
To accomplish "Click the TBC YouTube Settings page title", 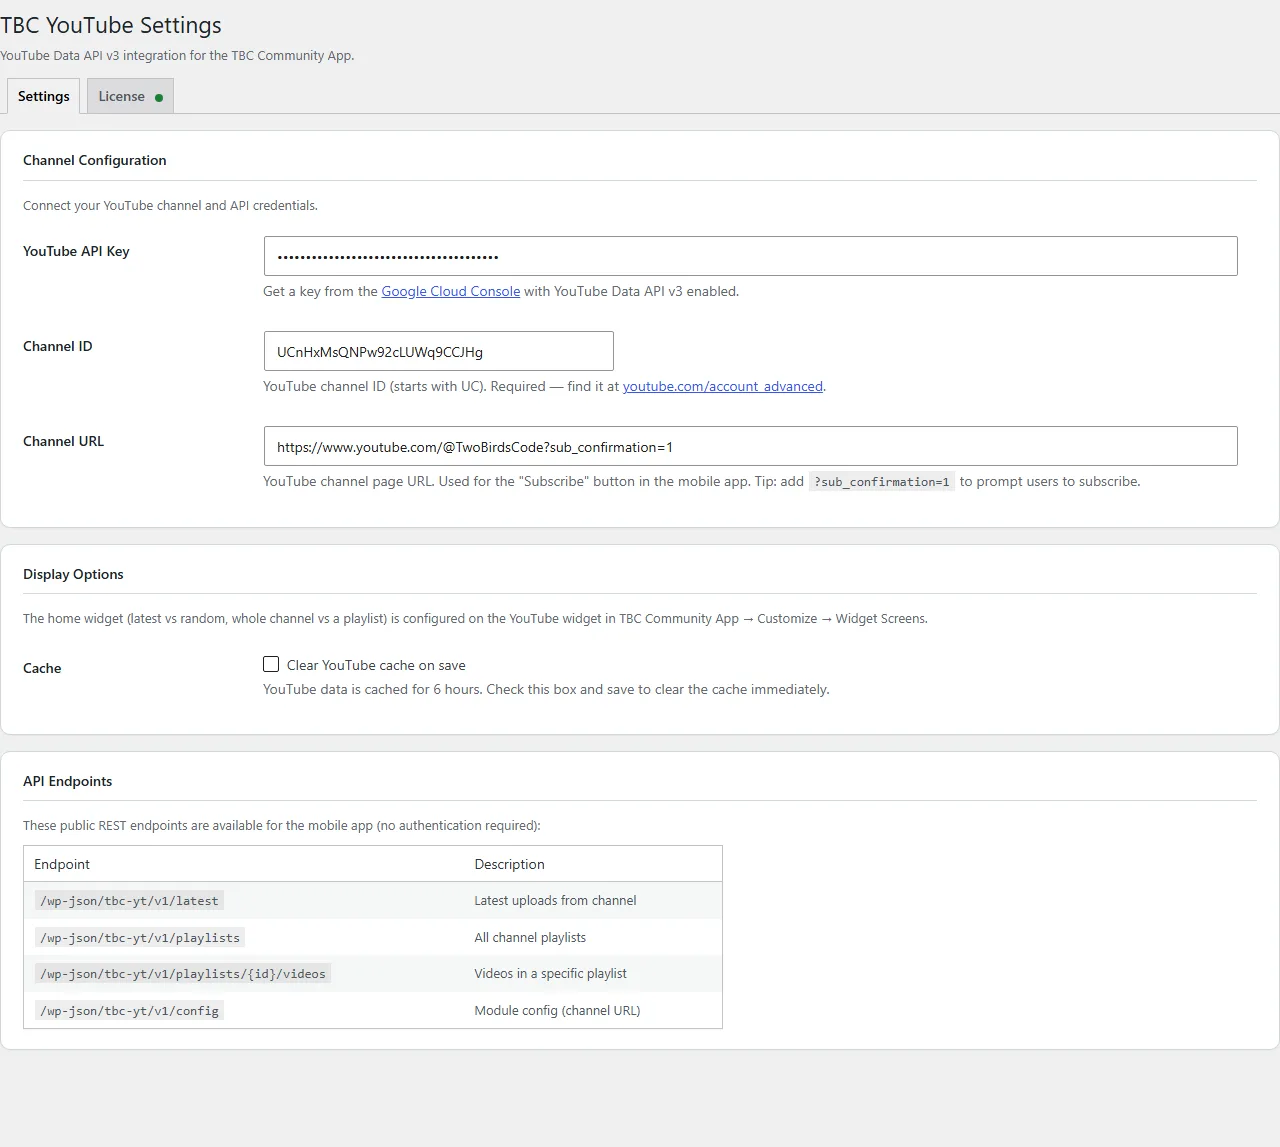I will (111, 25).
